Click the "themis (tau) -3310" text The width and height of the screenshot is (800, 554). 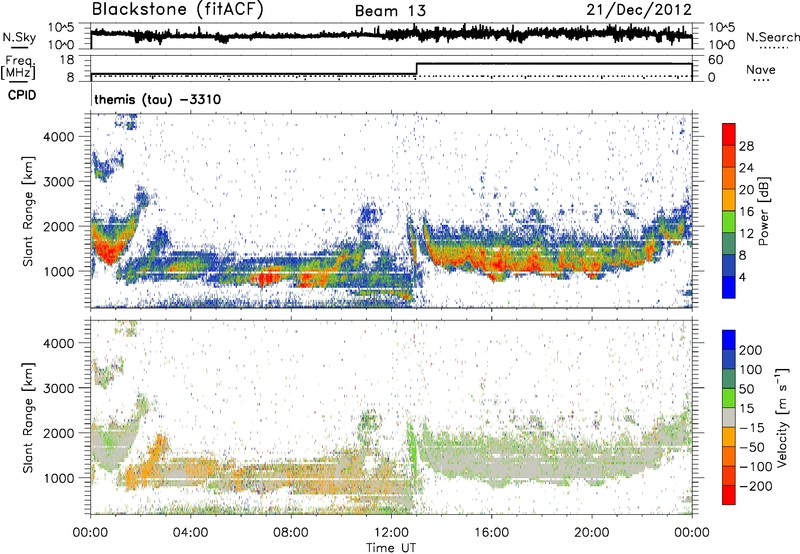pyautogui.click(x=158, y=99)
